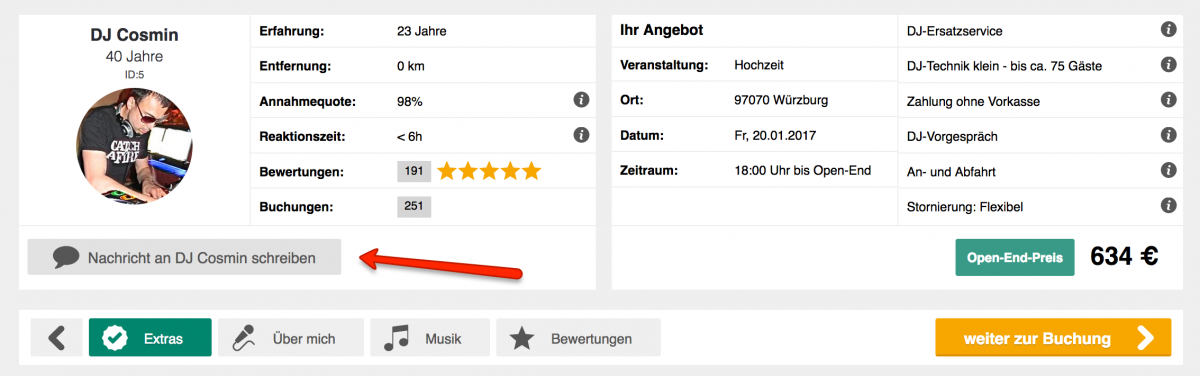Click info icon next to Annahmequote

[580, 100]
